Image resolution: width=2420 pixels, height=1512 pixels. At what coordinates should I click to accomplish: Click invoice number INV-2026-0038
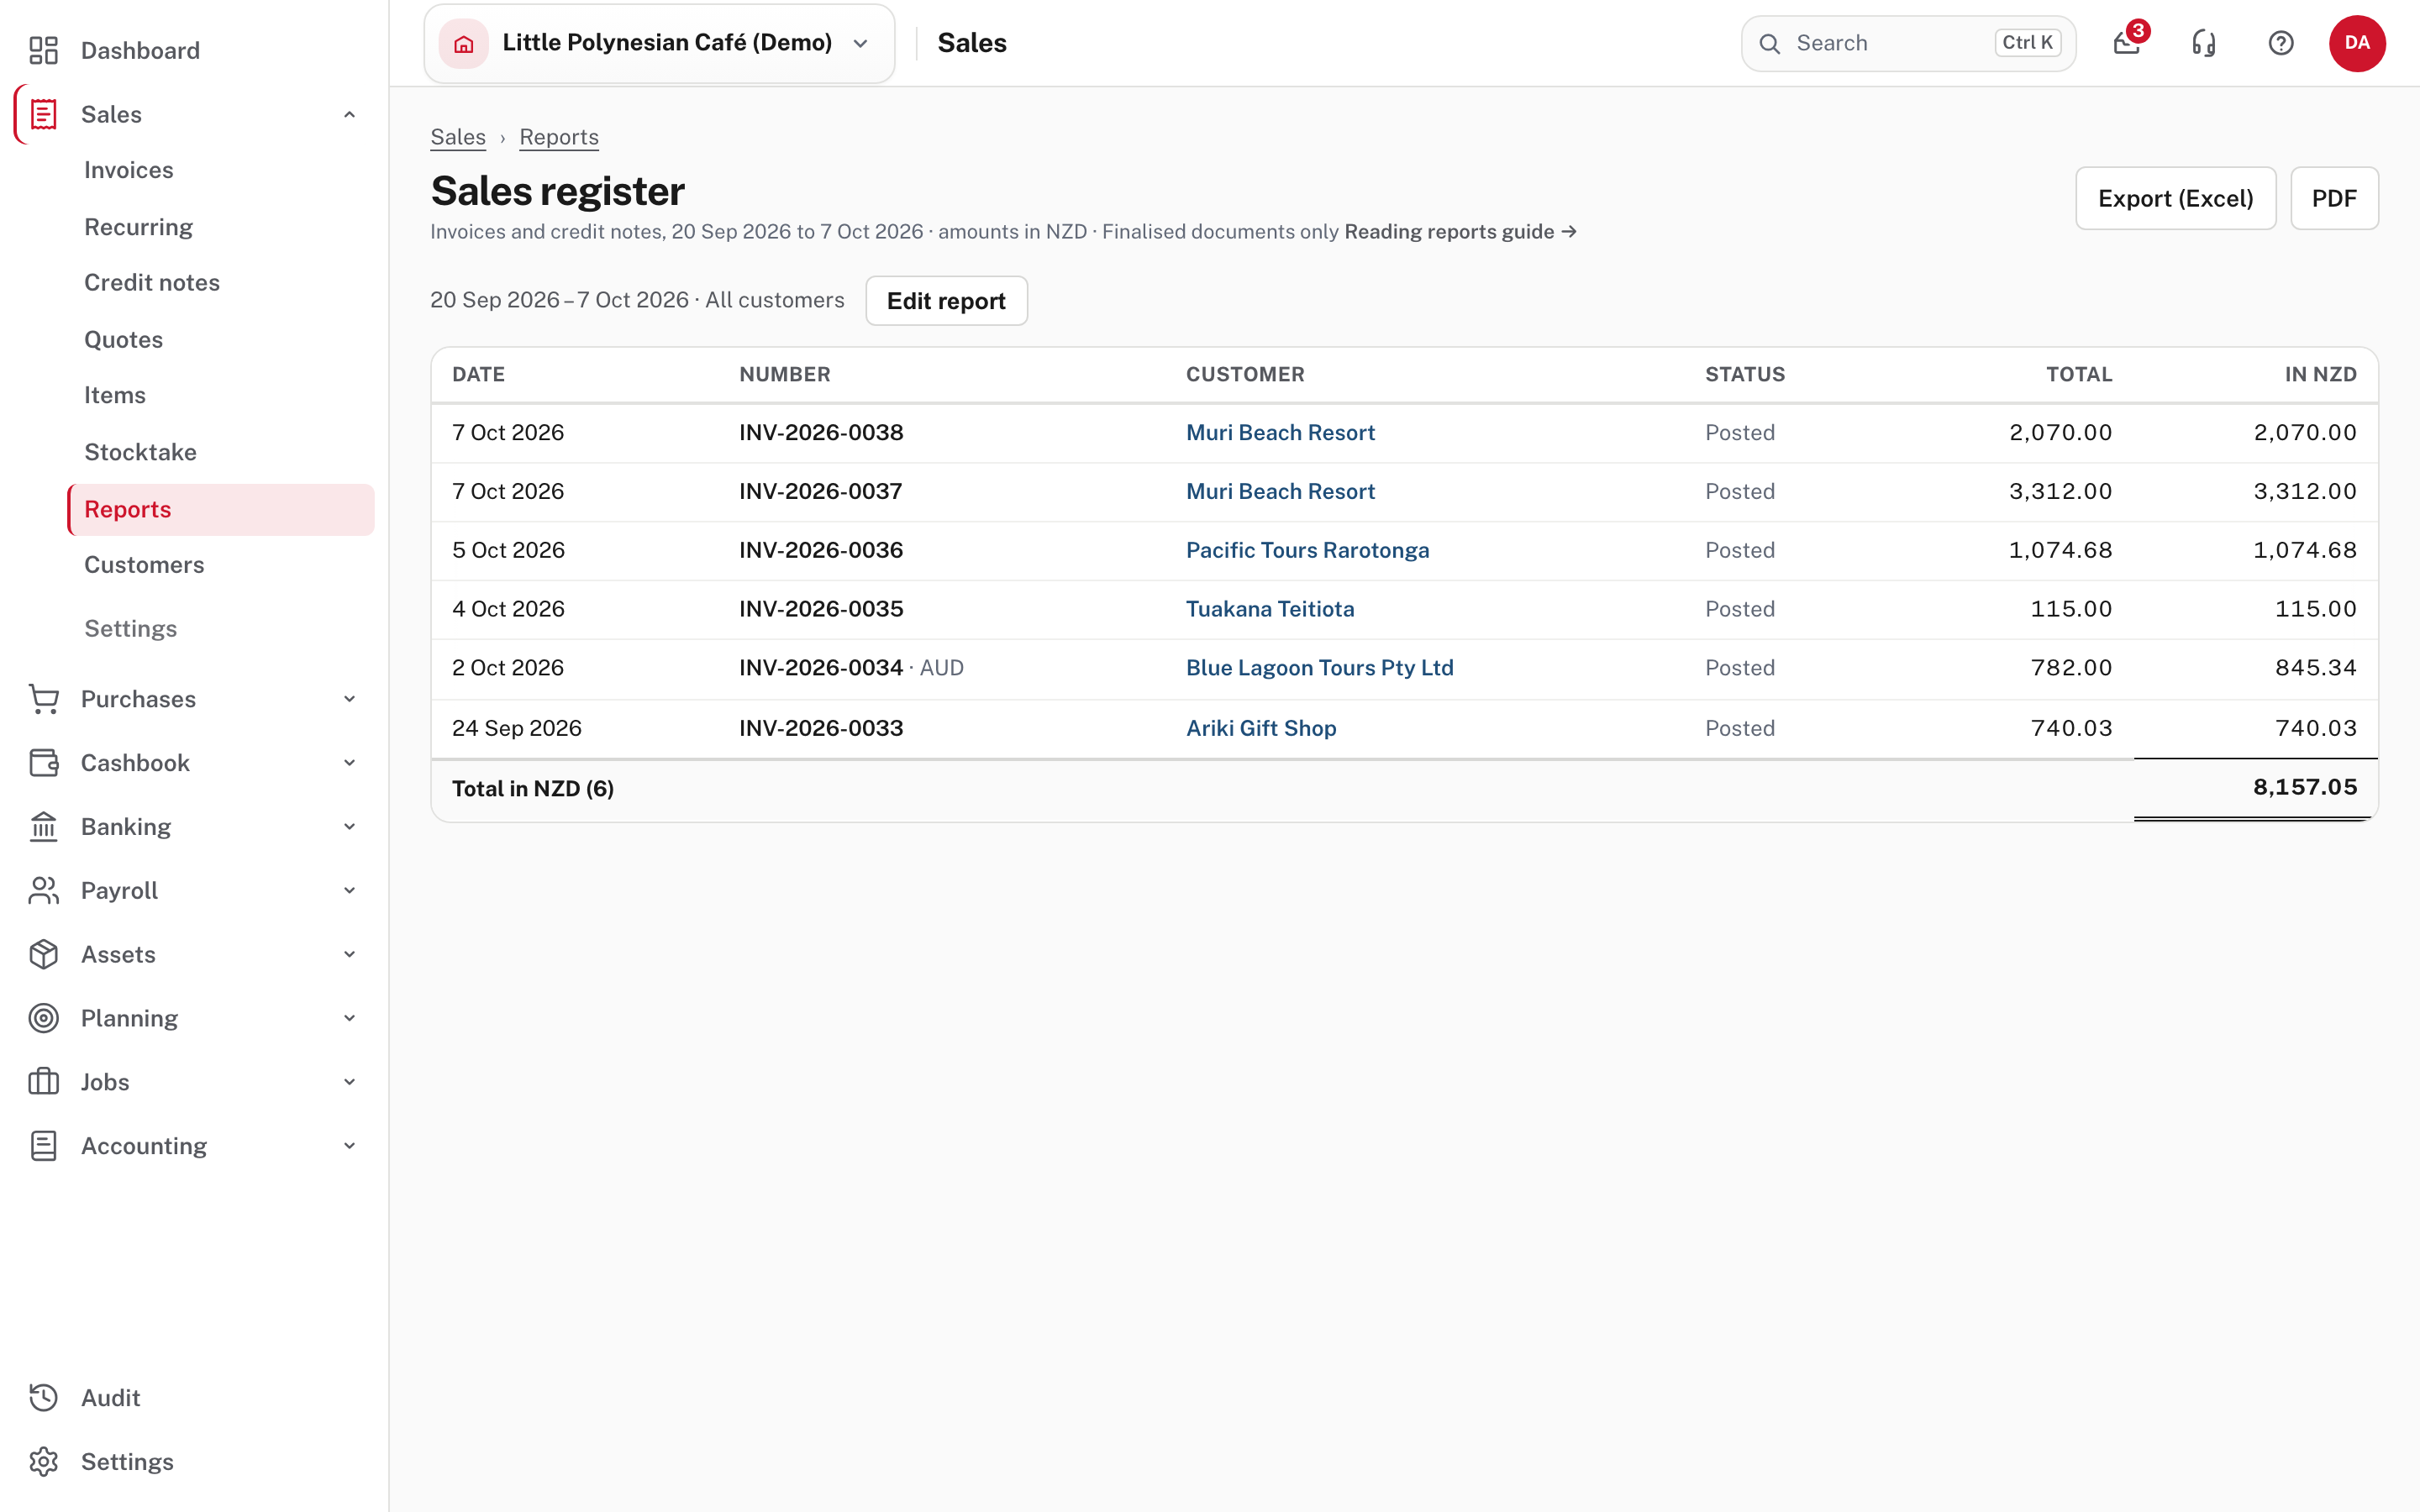click(x=821, y=433)
